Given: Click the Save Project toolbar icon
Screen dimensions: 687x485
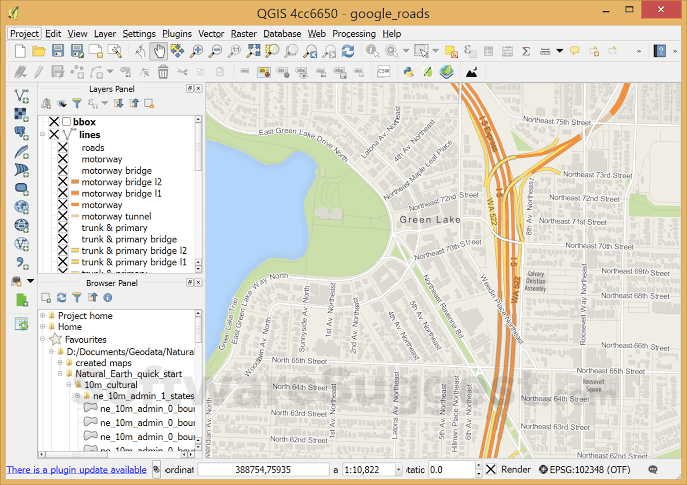Looking at the screenshot, I should click(x=58, y=51).
